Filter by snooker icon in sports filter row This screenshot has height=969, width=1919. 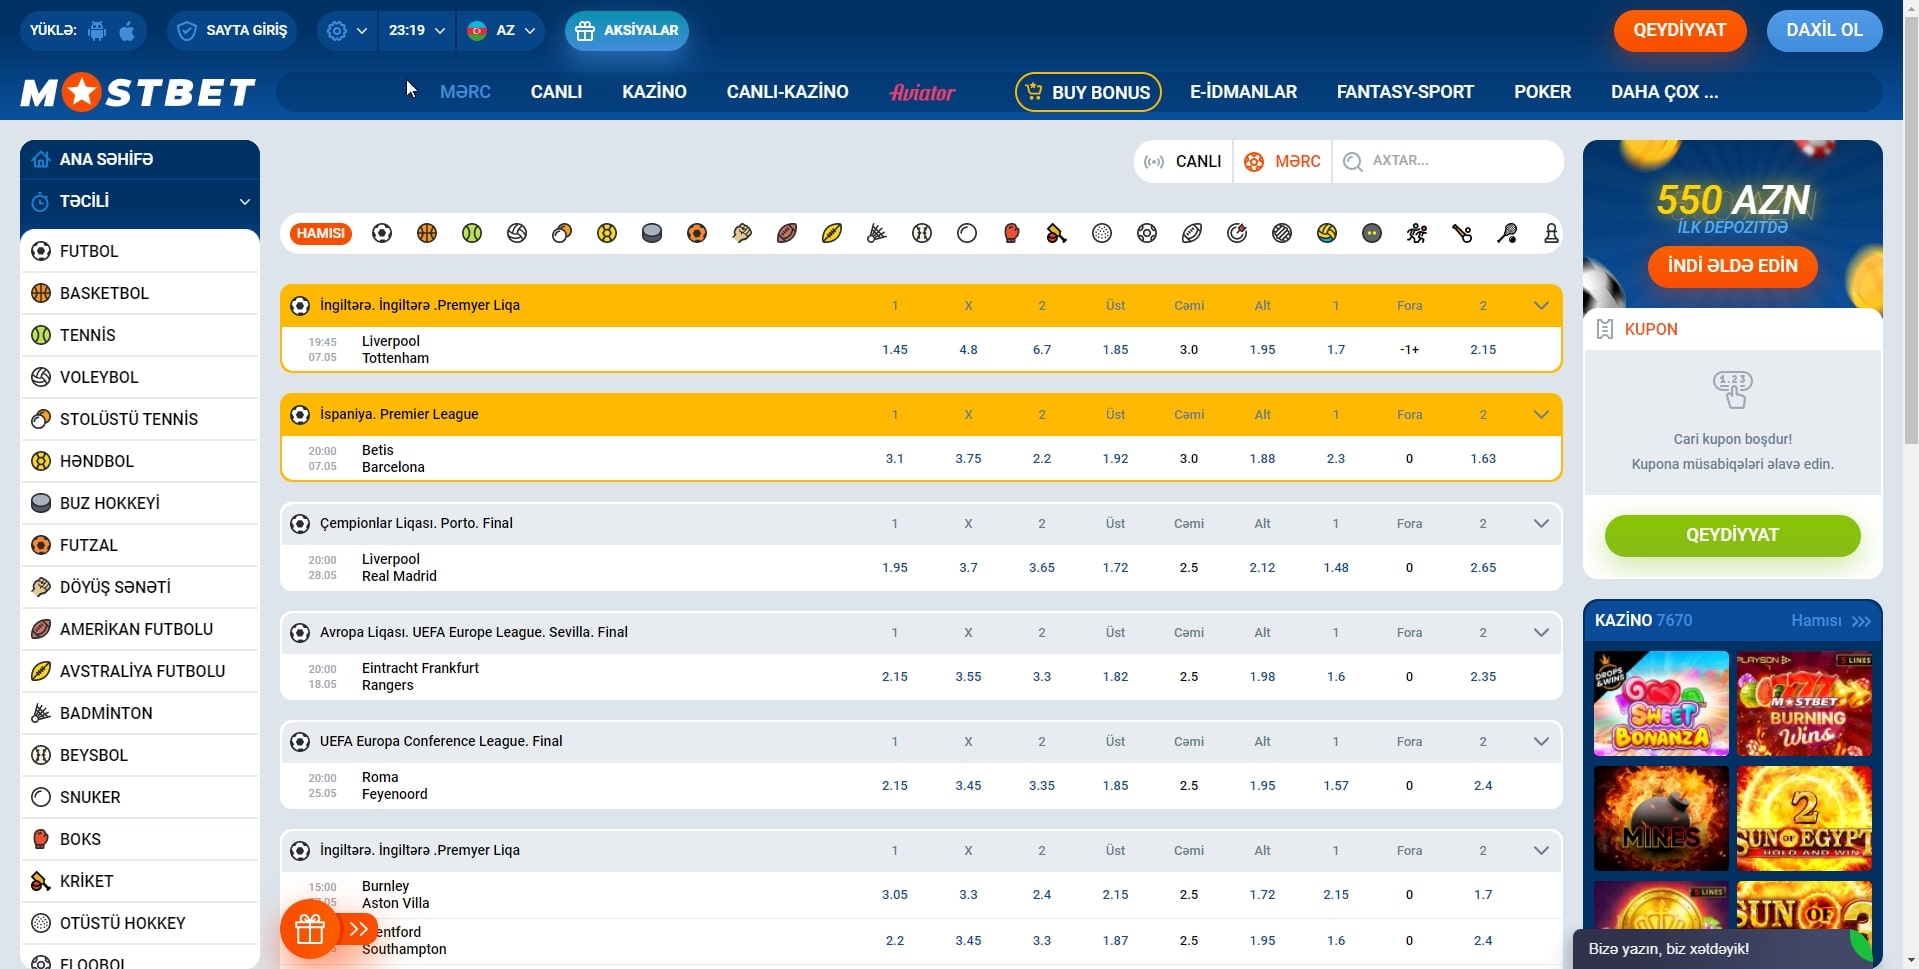pyautogui.click(x=967, y=233)
